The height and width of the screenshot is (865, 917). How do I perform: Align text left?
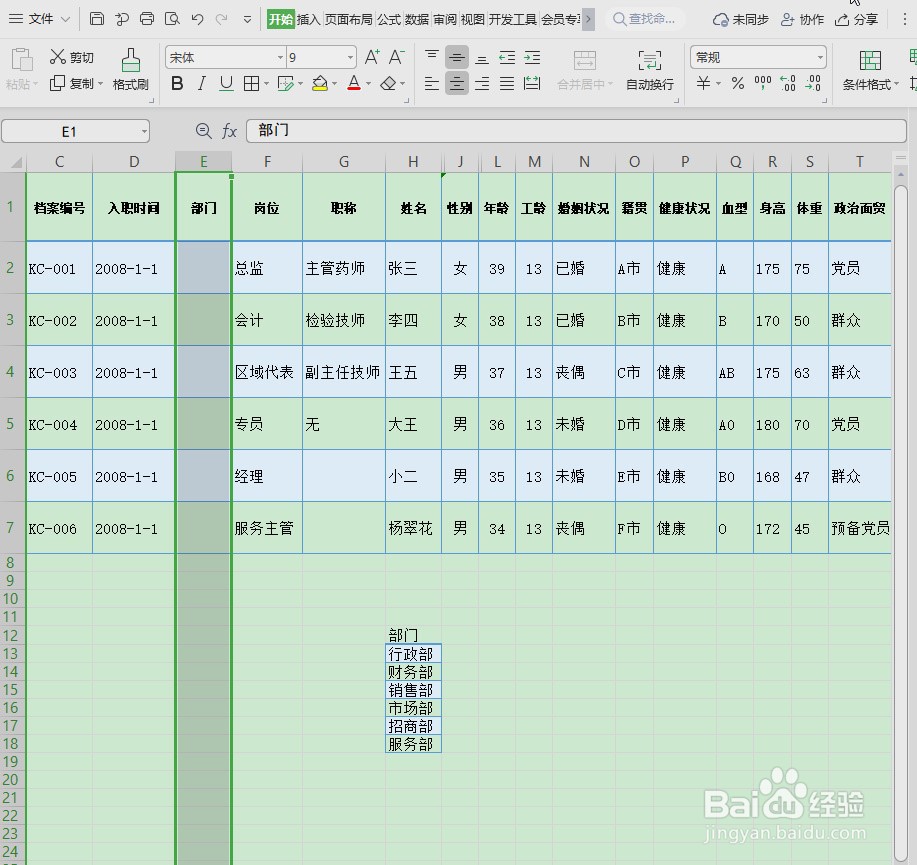point(432,84)
